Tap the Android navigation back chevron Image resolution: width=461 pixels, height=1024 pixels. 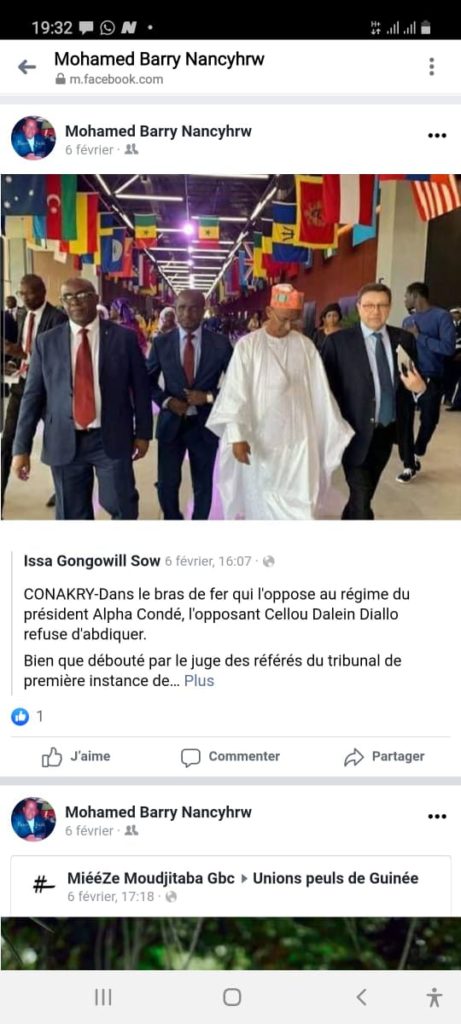(x=361, y=997)
